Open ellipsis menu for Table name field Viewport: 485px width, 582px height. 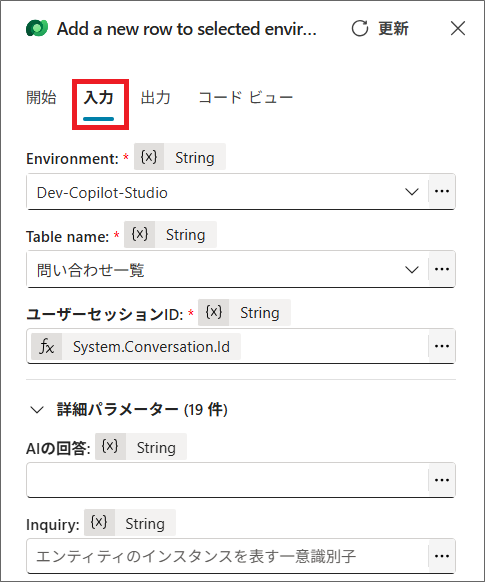click(442, 269)
